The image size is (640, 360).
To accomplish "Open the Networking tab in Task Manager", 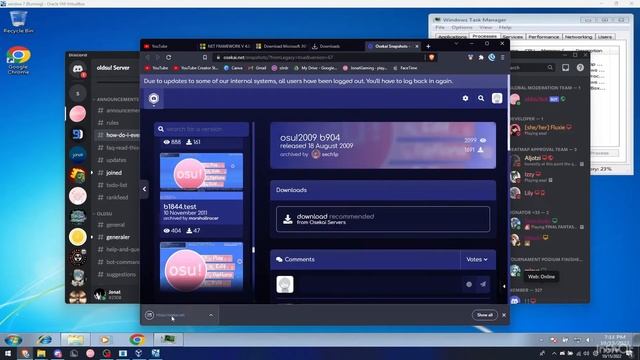I will point(578,37).
